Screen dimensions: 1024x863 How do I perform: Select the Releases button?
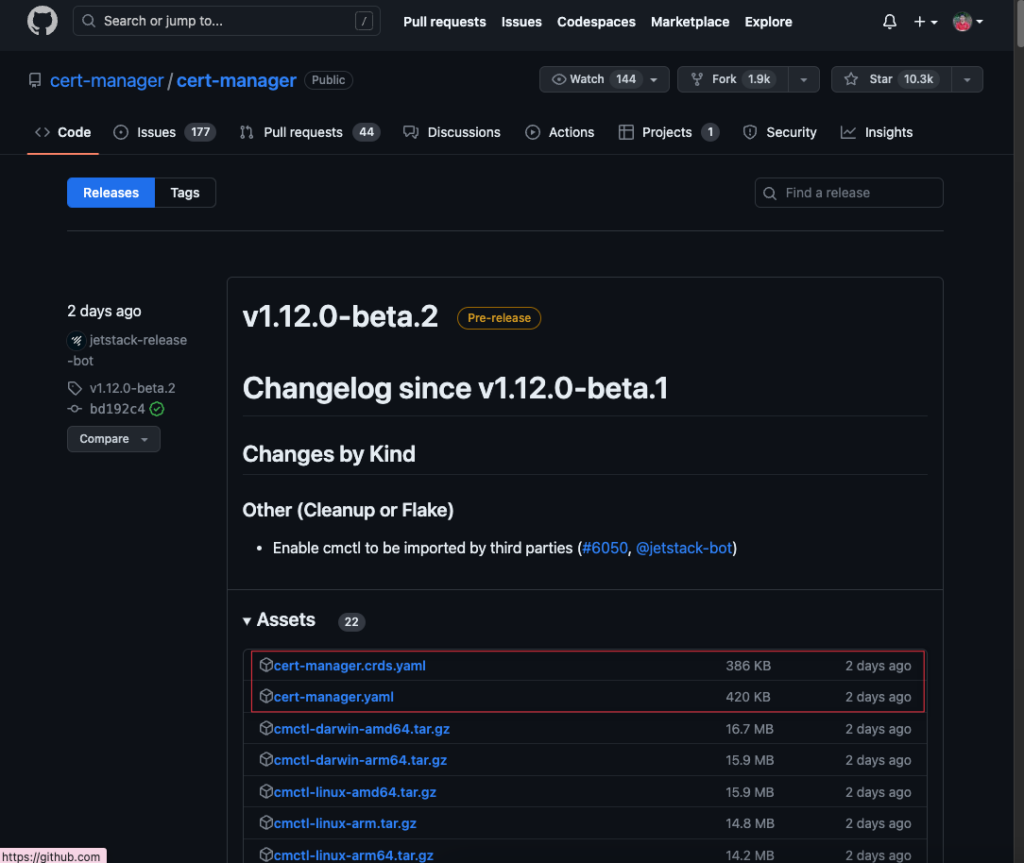pos(111,193)
